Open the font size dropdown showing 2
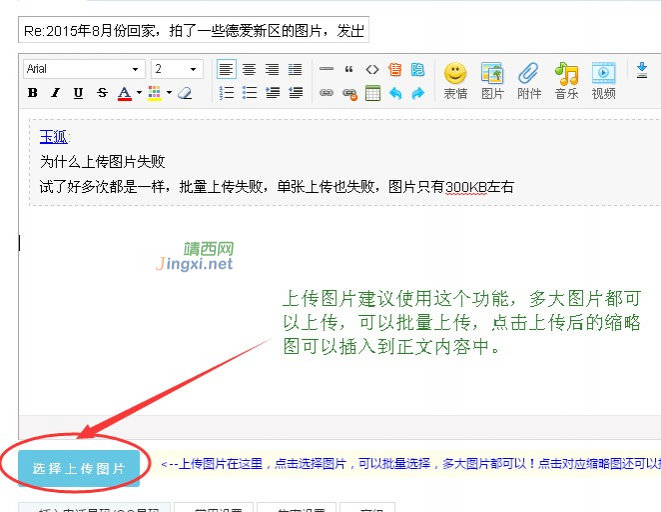This screenshot has width=661, height=512. tap(177, 69)
